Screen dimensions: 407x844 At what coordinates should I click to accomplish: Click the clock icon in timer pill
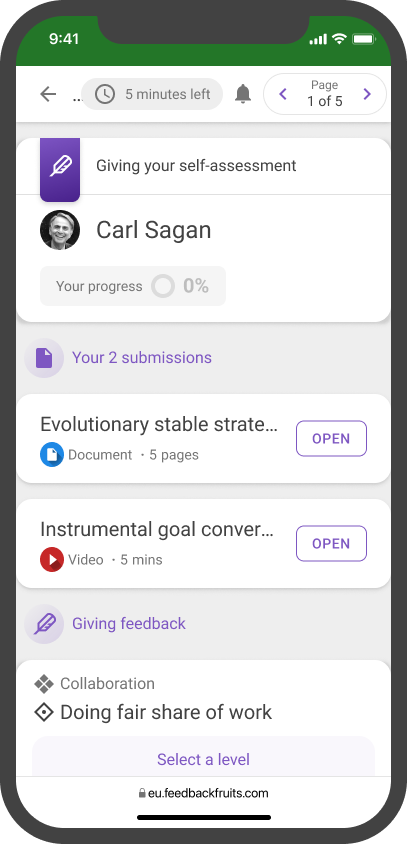pyautogui.click(x=104, y=94)
